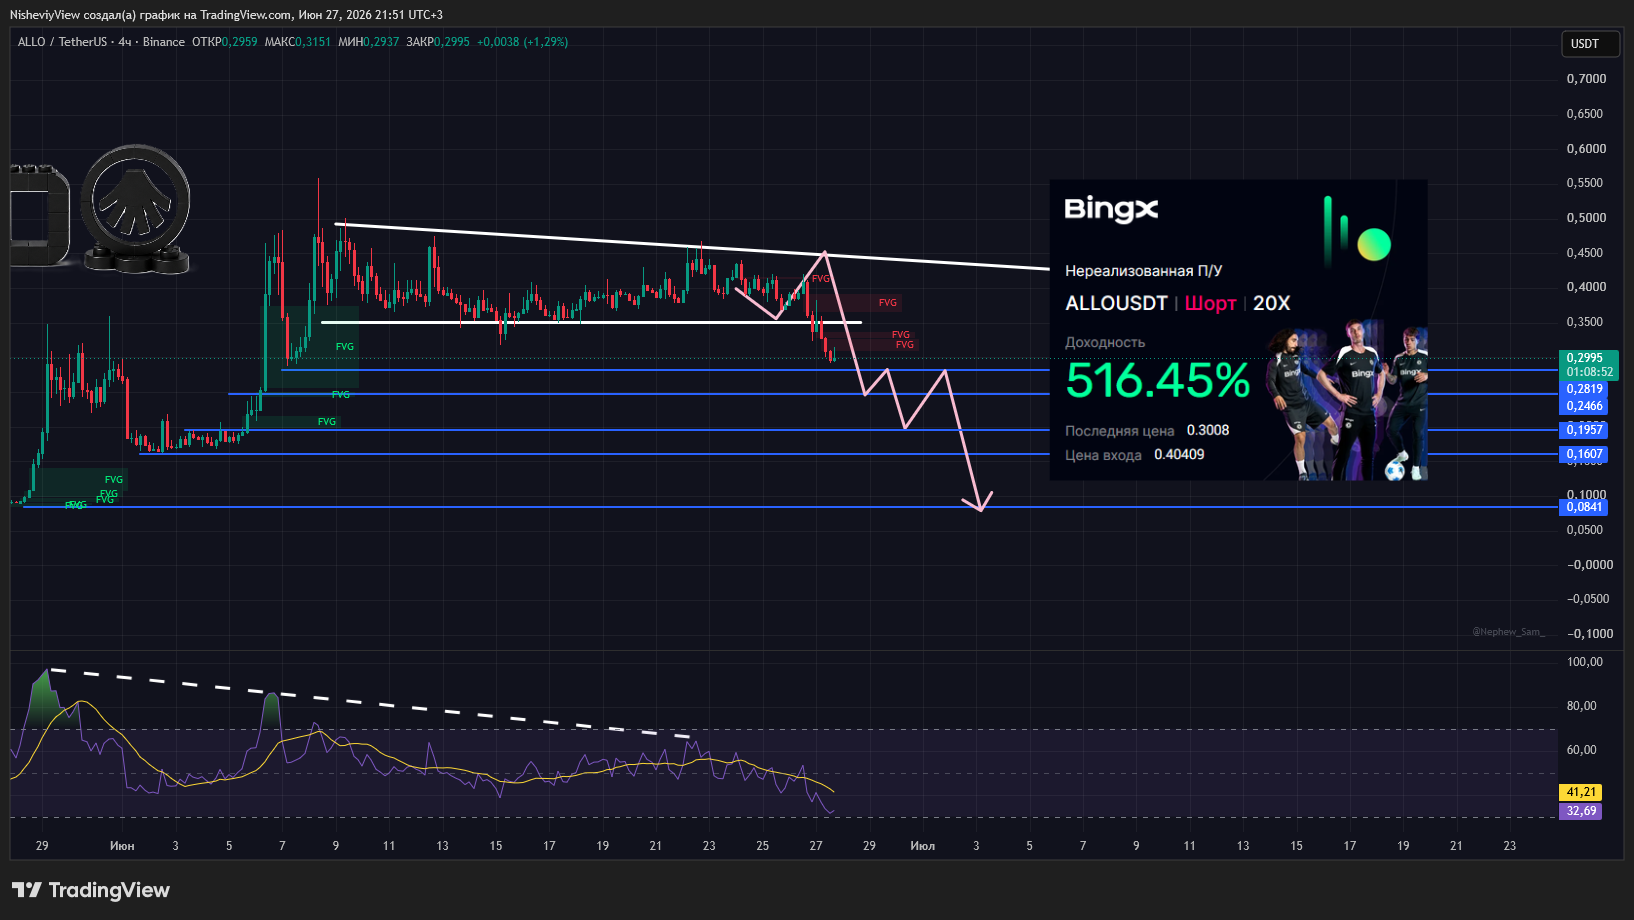Click the 516.45% profit figure

[x=1158, y=380]
